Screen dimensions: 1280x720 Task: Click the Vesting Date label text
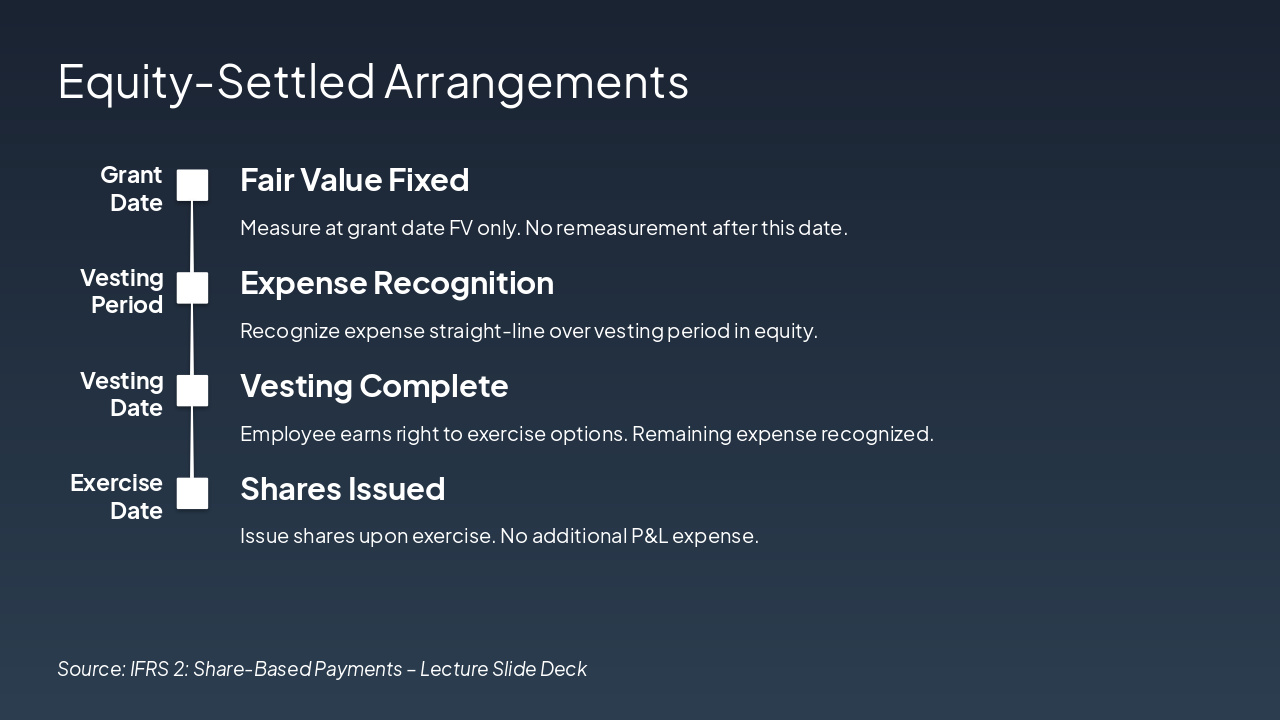coord(122,394)
